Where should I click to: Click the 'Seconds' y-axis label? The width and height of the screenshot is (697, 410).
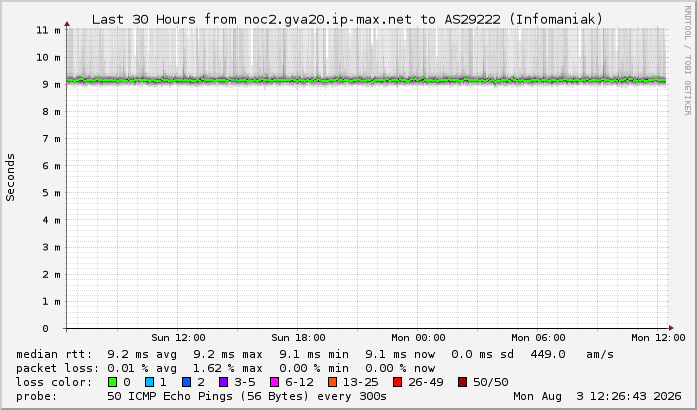coord(10,177)
